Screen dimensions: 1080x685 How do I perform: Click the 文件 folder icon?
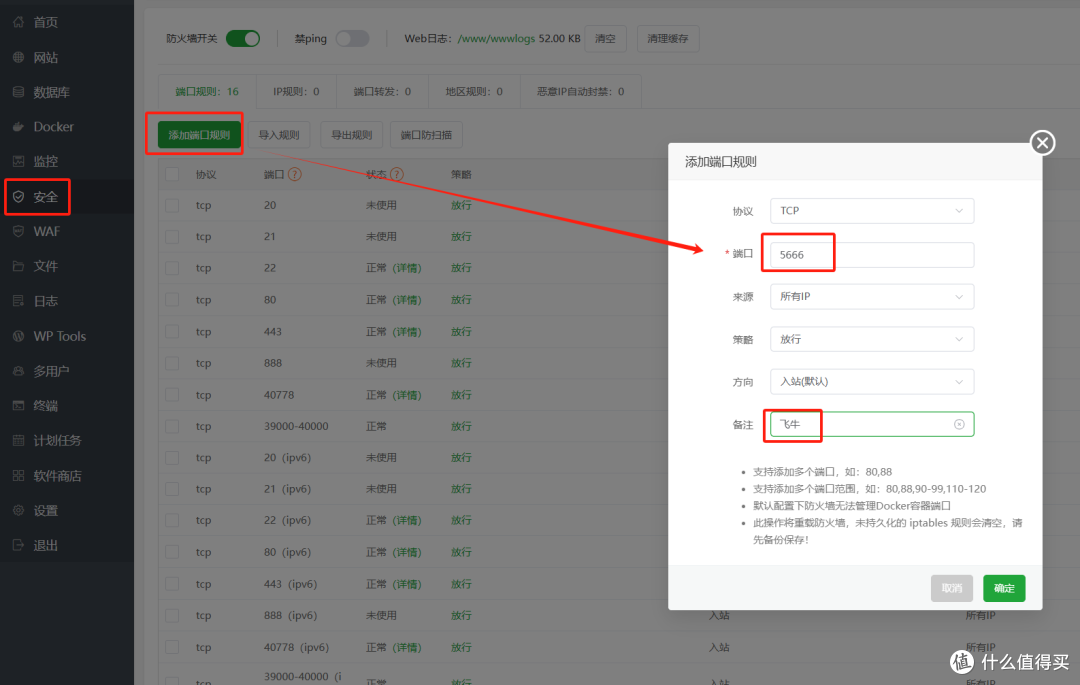(19, 266)
